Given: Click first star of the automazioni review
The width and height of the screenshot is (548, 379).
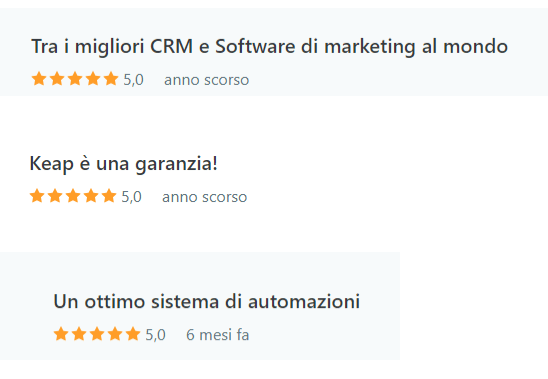Looking at the screenshot, I should pyautogui.click(x=61, y=334).
